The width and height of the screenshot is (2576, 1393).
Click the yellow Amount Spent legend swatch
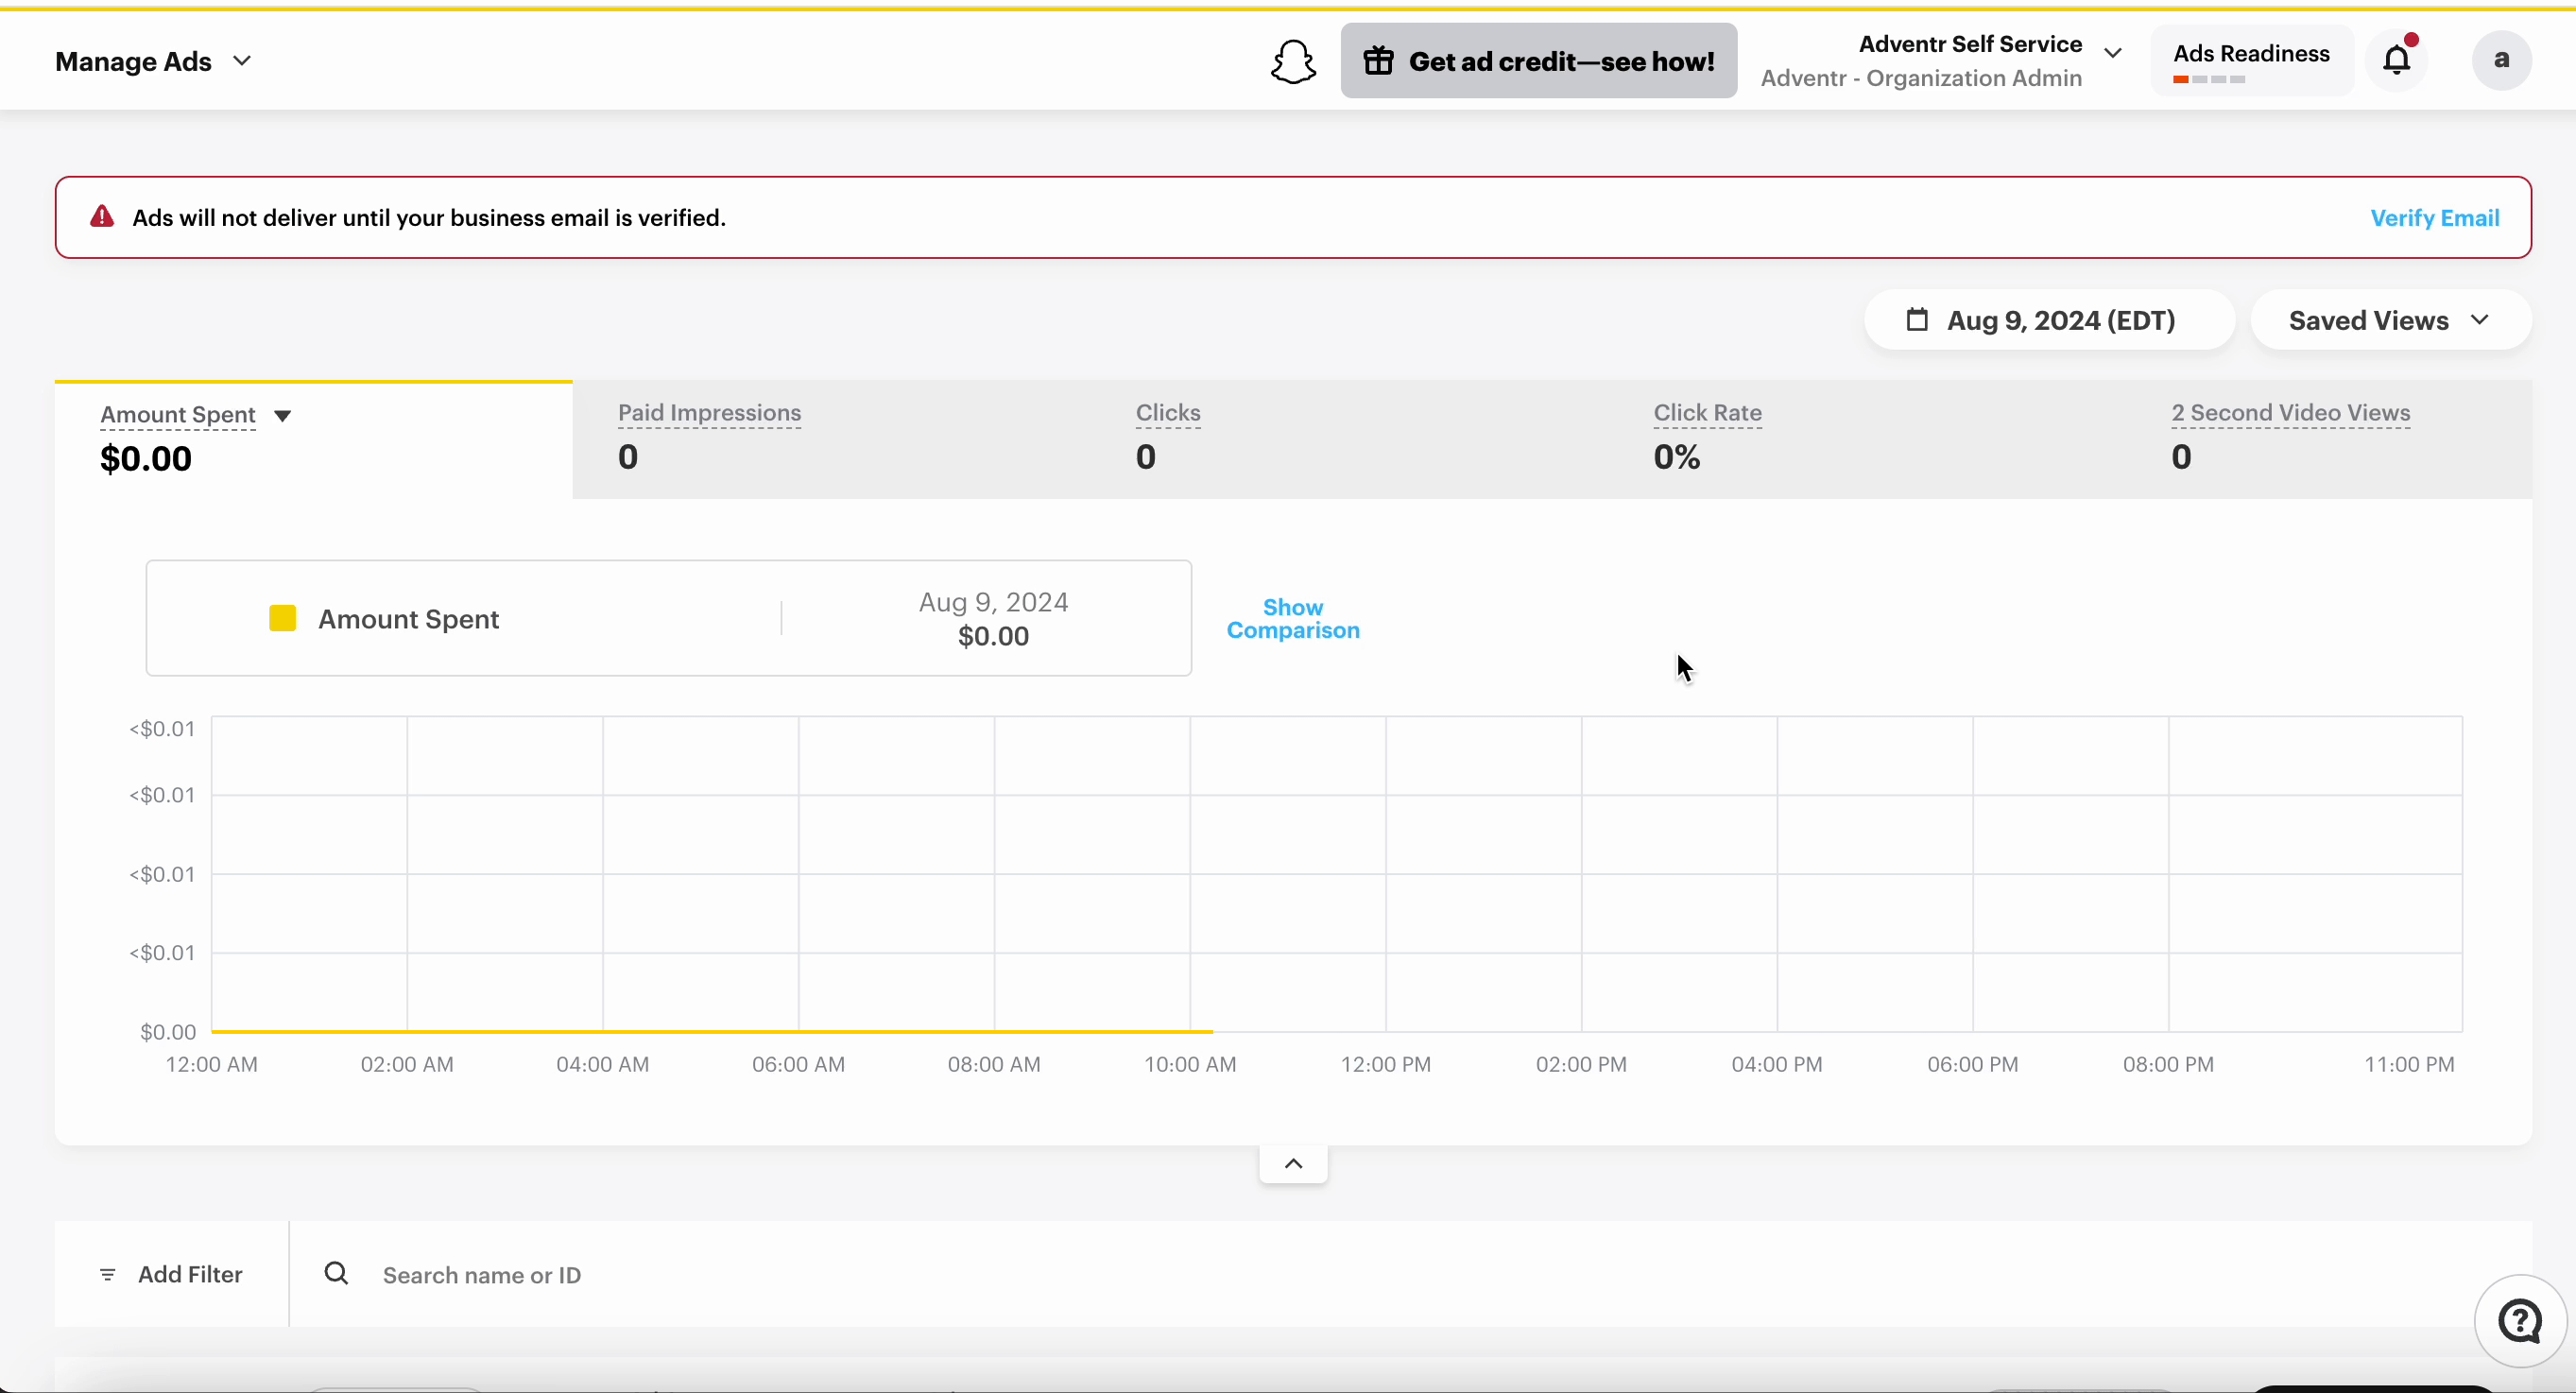pyautogui.click(x=283, y=618)
